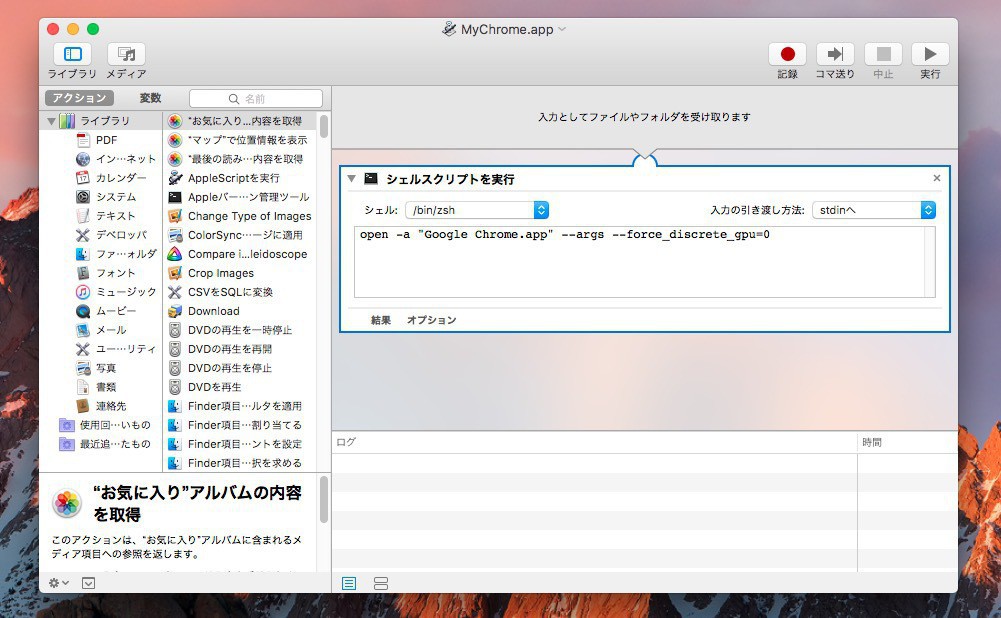Select the ムービー category
The width and height of the screenshot is (1001, 618).
click(107, 311)
